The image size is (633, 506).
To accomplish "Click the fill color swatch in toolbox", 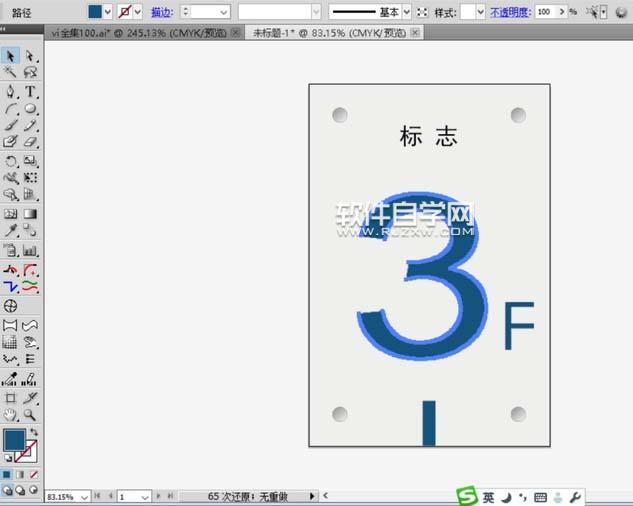I will (x=14, y=440).
